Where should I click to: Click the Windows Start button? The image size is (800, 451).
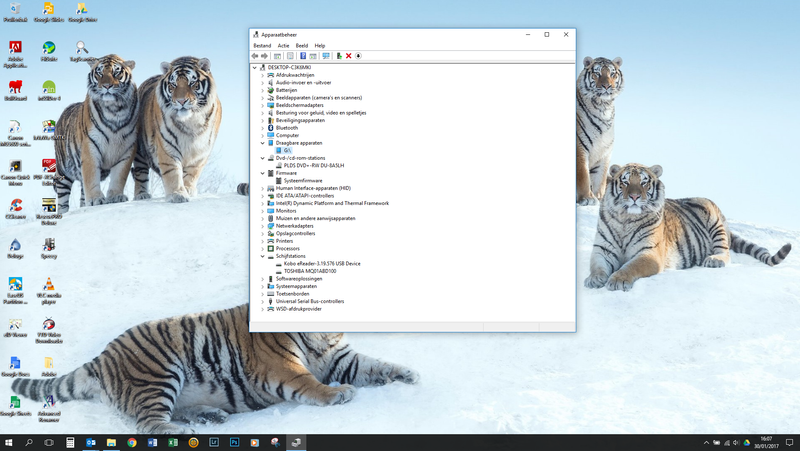click(x=9, y=442)
